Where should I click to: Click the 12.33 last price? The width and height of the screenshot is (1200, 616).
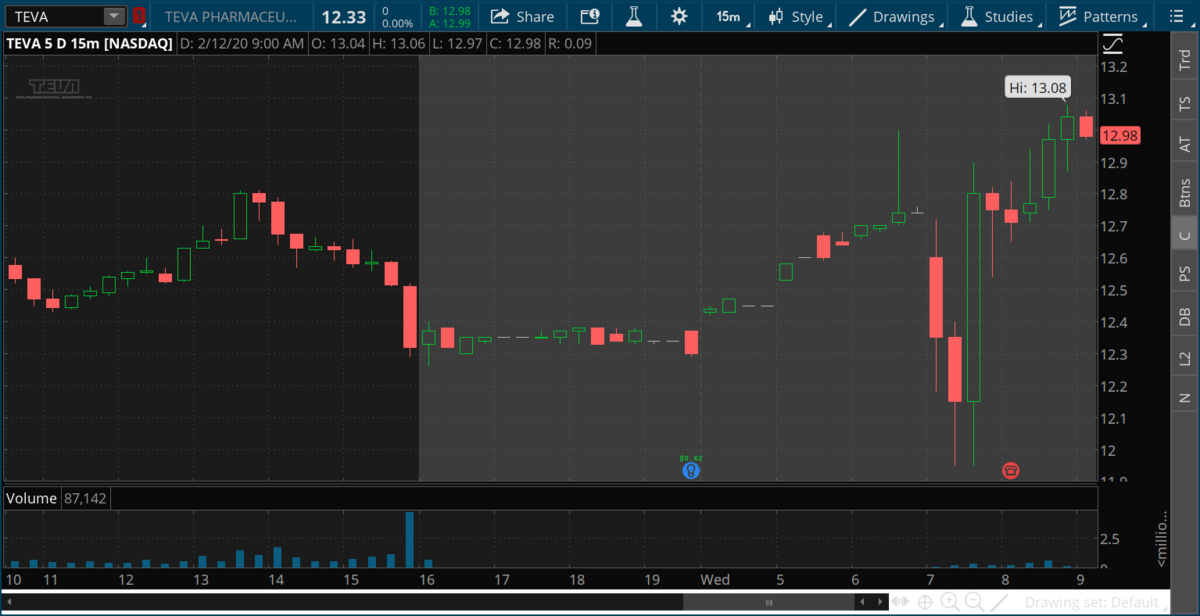click(x=345, y=16)
